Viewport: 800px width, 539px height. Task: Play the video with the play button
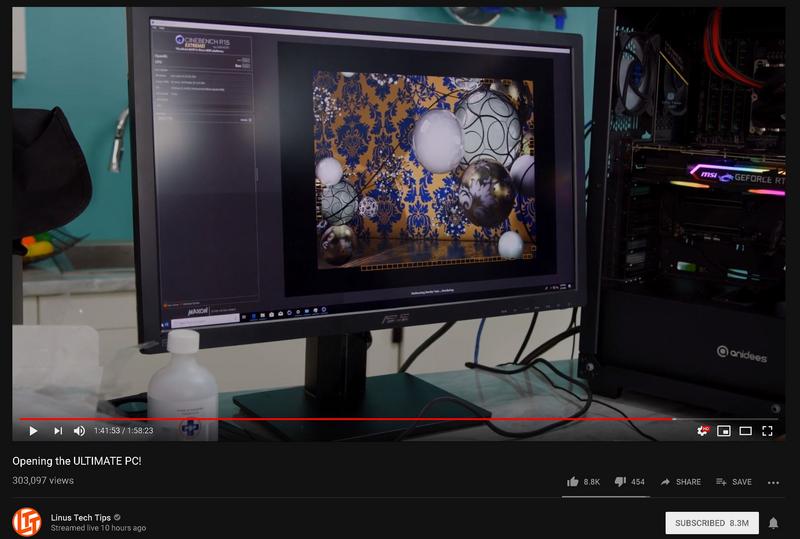(33, 431)
